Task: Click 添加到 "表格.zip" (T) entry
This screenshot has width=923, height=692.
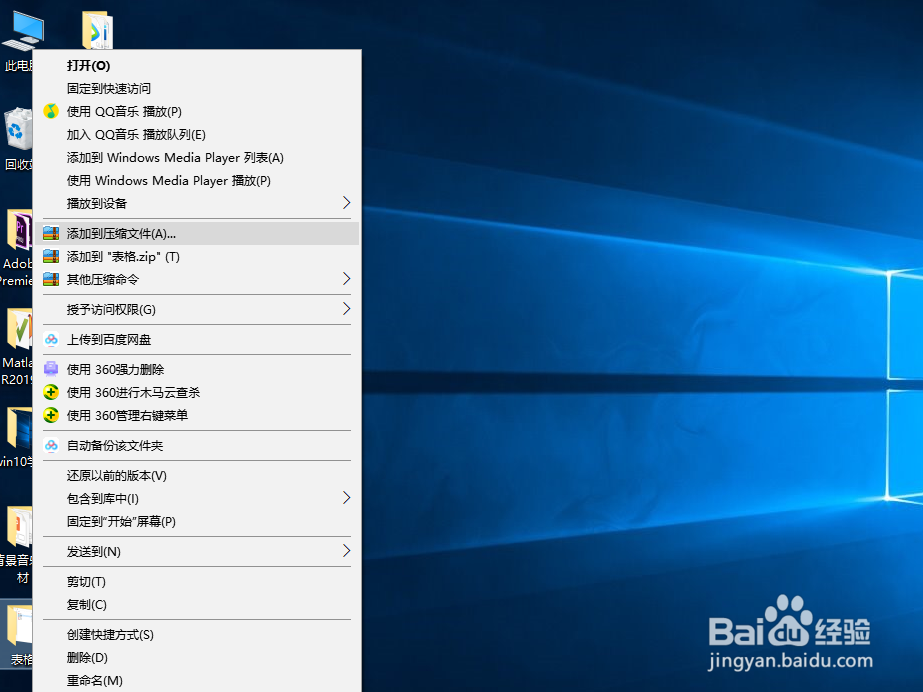Action: pos(197,257)
